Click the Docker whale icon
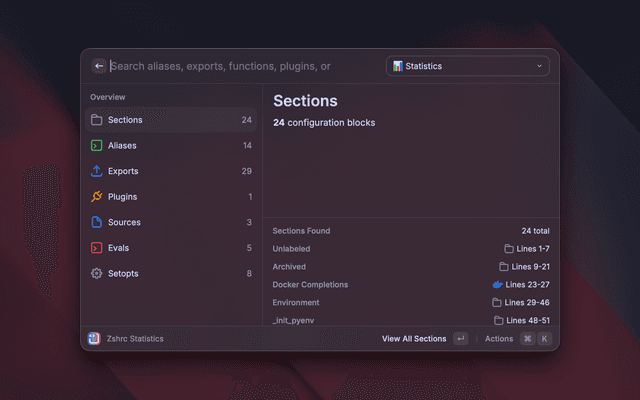The width and height of the screenshot is (640, 400). coord(497,285)
